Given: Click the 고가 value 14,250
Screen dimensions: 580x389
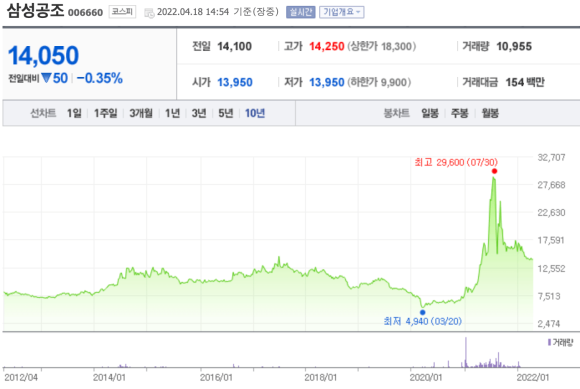Looking at the screenshot, I should pyautogui.click(x=327, y=47).
